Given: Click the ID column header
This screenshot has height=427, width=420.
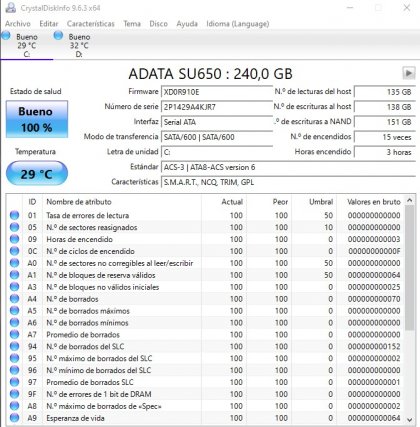Looking at the screenshot, I should pyautogui.click(x=32, y=202).
